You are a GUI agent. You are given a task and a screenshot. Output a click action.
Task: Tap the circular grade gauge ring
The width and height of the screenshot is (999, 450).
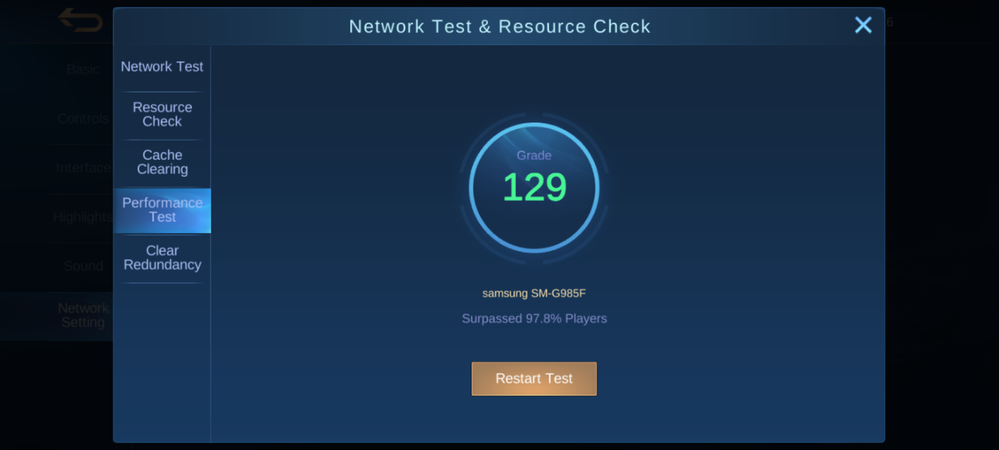pyautogui.click(x=534, y=187)
